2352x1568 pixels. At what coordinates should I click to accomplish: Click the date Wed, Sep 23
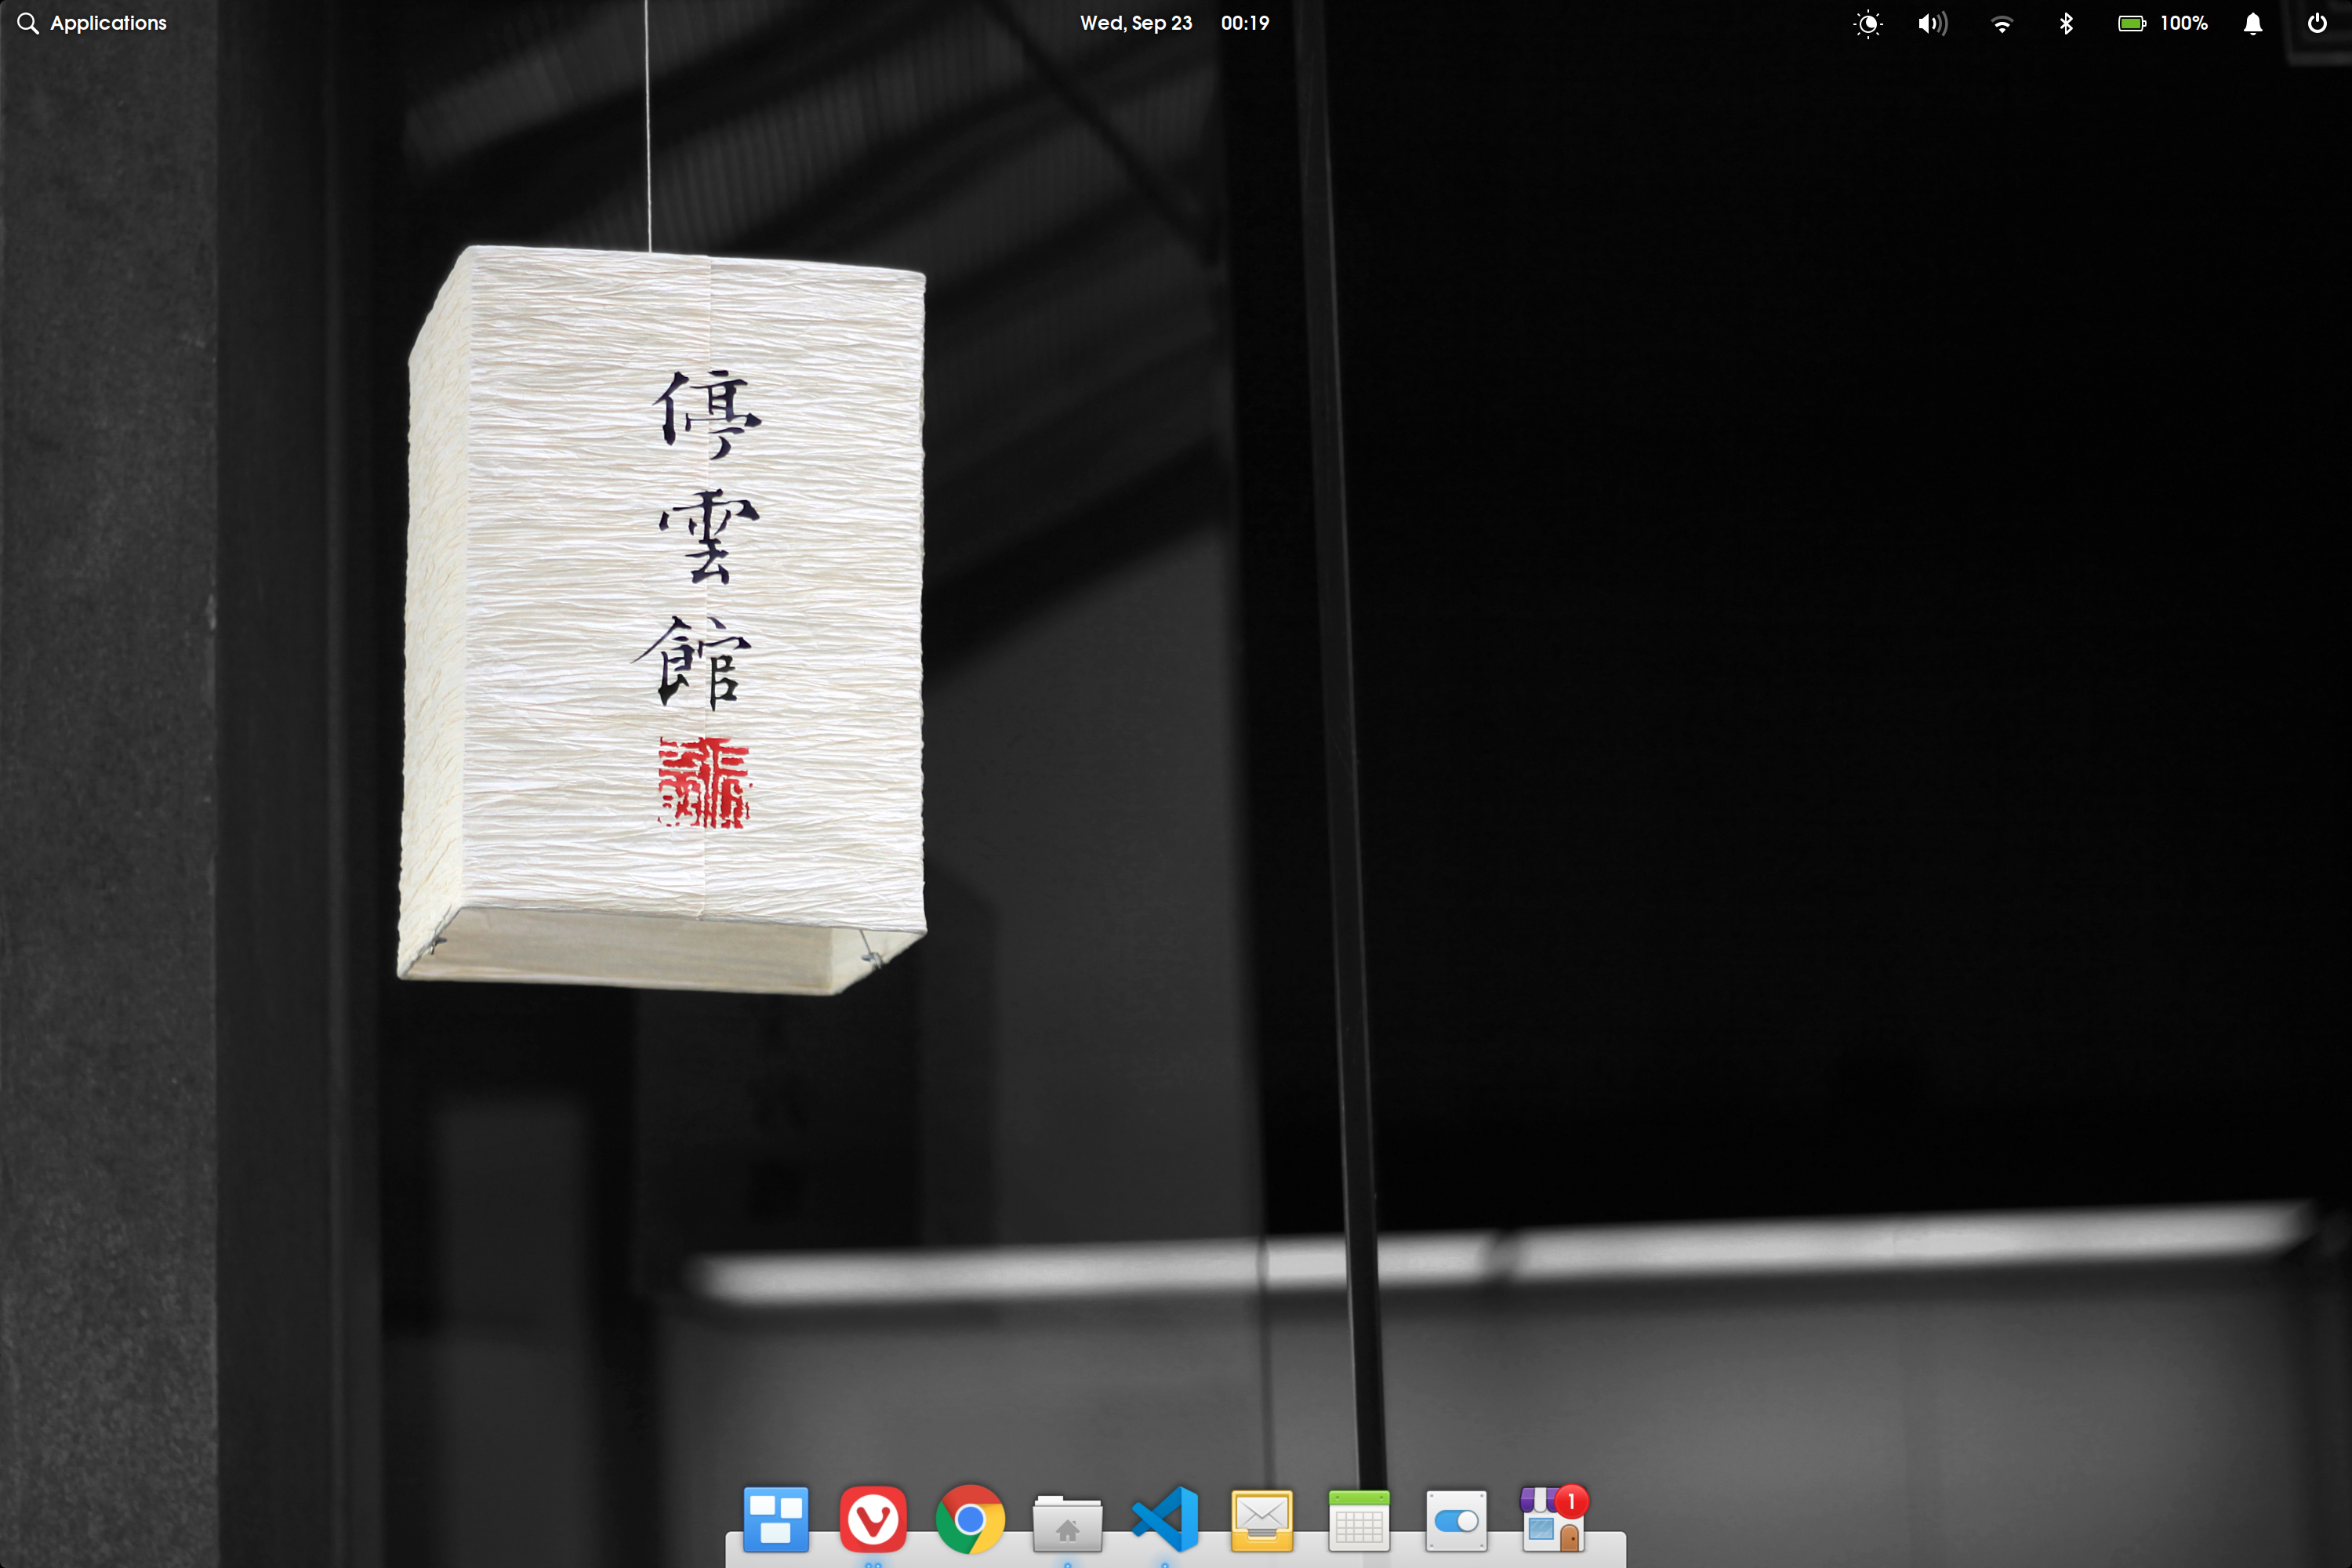click(1135, 23)
